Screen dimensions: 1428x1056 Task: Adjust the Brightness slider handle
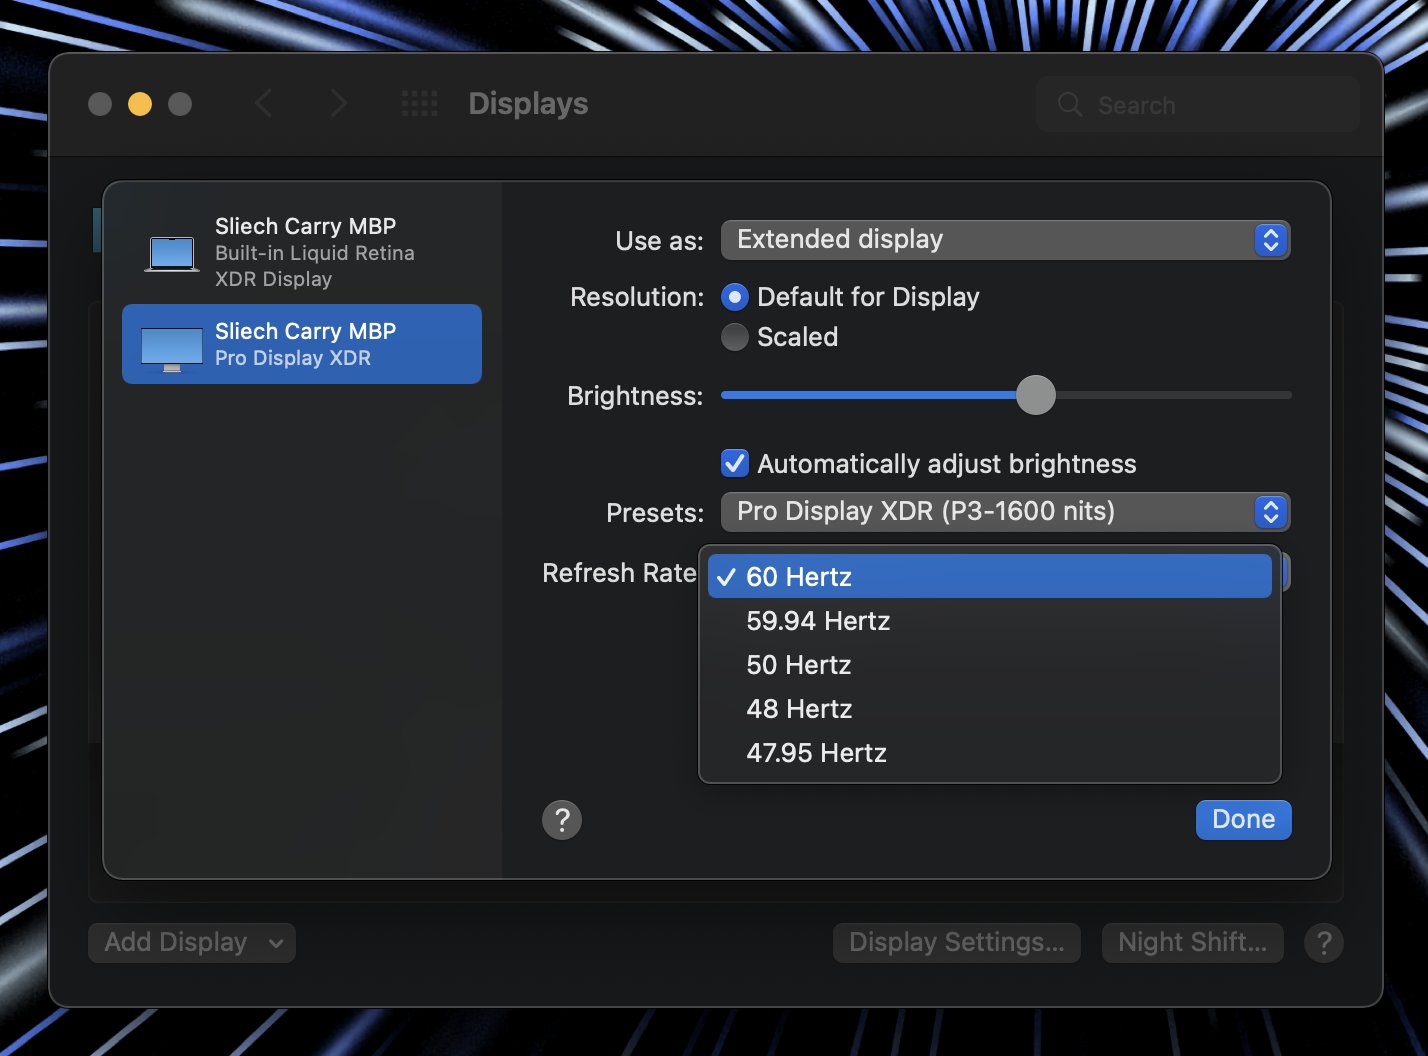1036,395
